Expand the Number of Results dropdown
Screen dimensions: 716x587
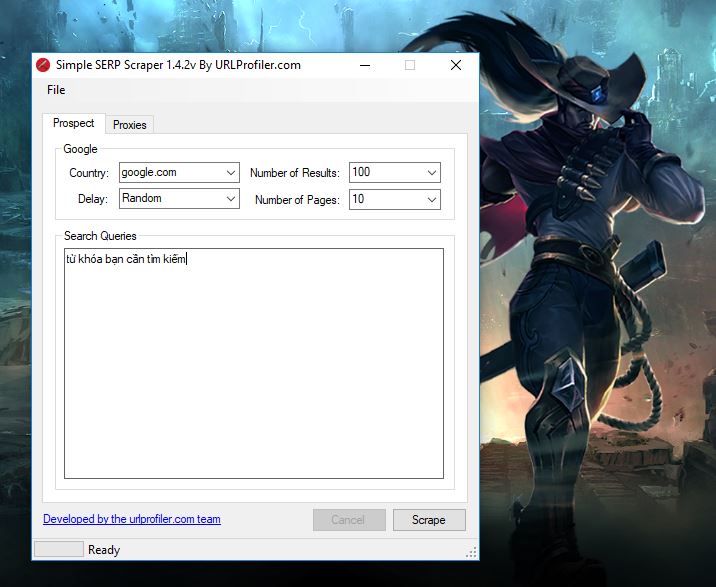point(395,172)
